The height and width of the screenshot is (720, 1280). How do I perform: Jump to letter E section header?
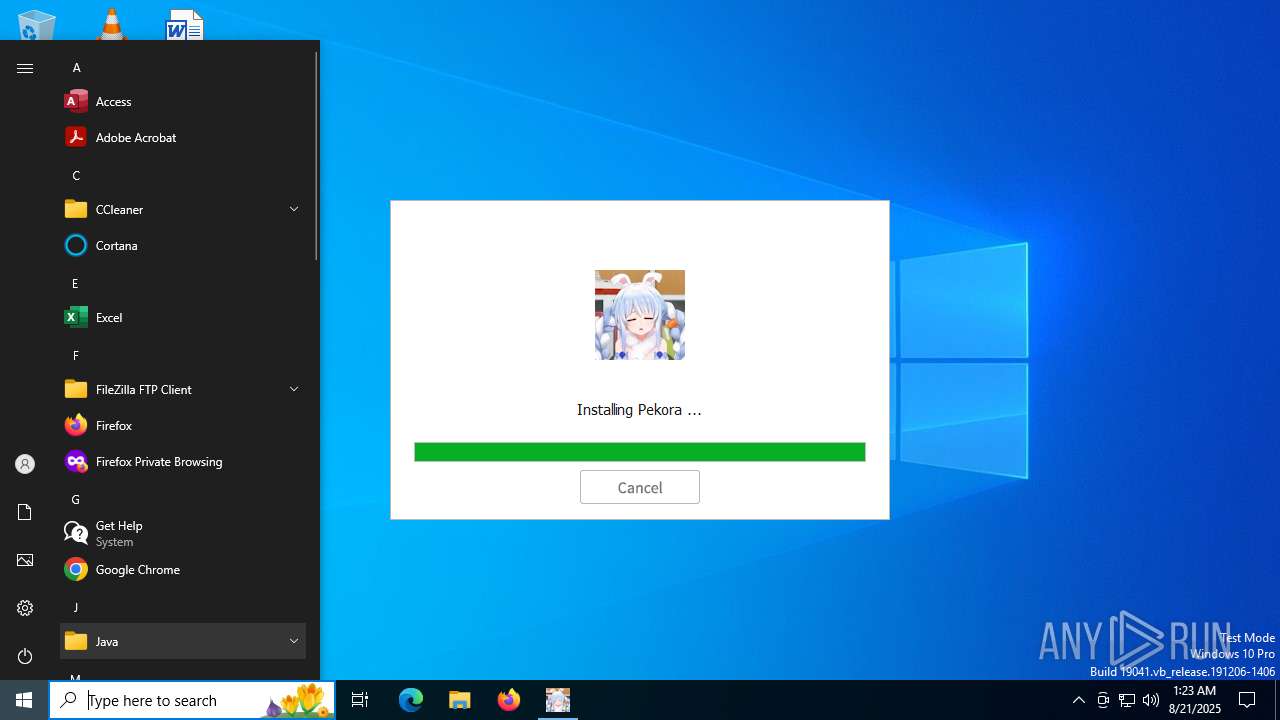click(75, 284)
